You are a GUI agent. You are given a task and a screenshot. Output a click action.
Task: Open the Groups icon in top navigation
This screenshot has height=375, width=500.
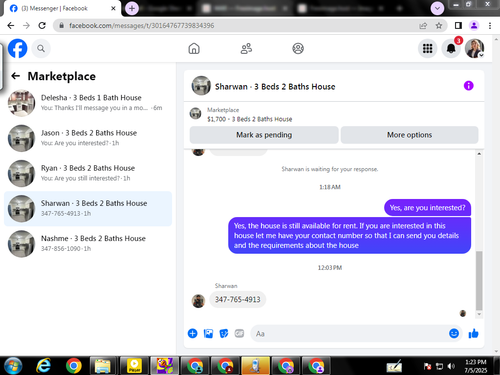click(298, 48)
